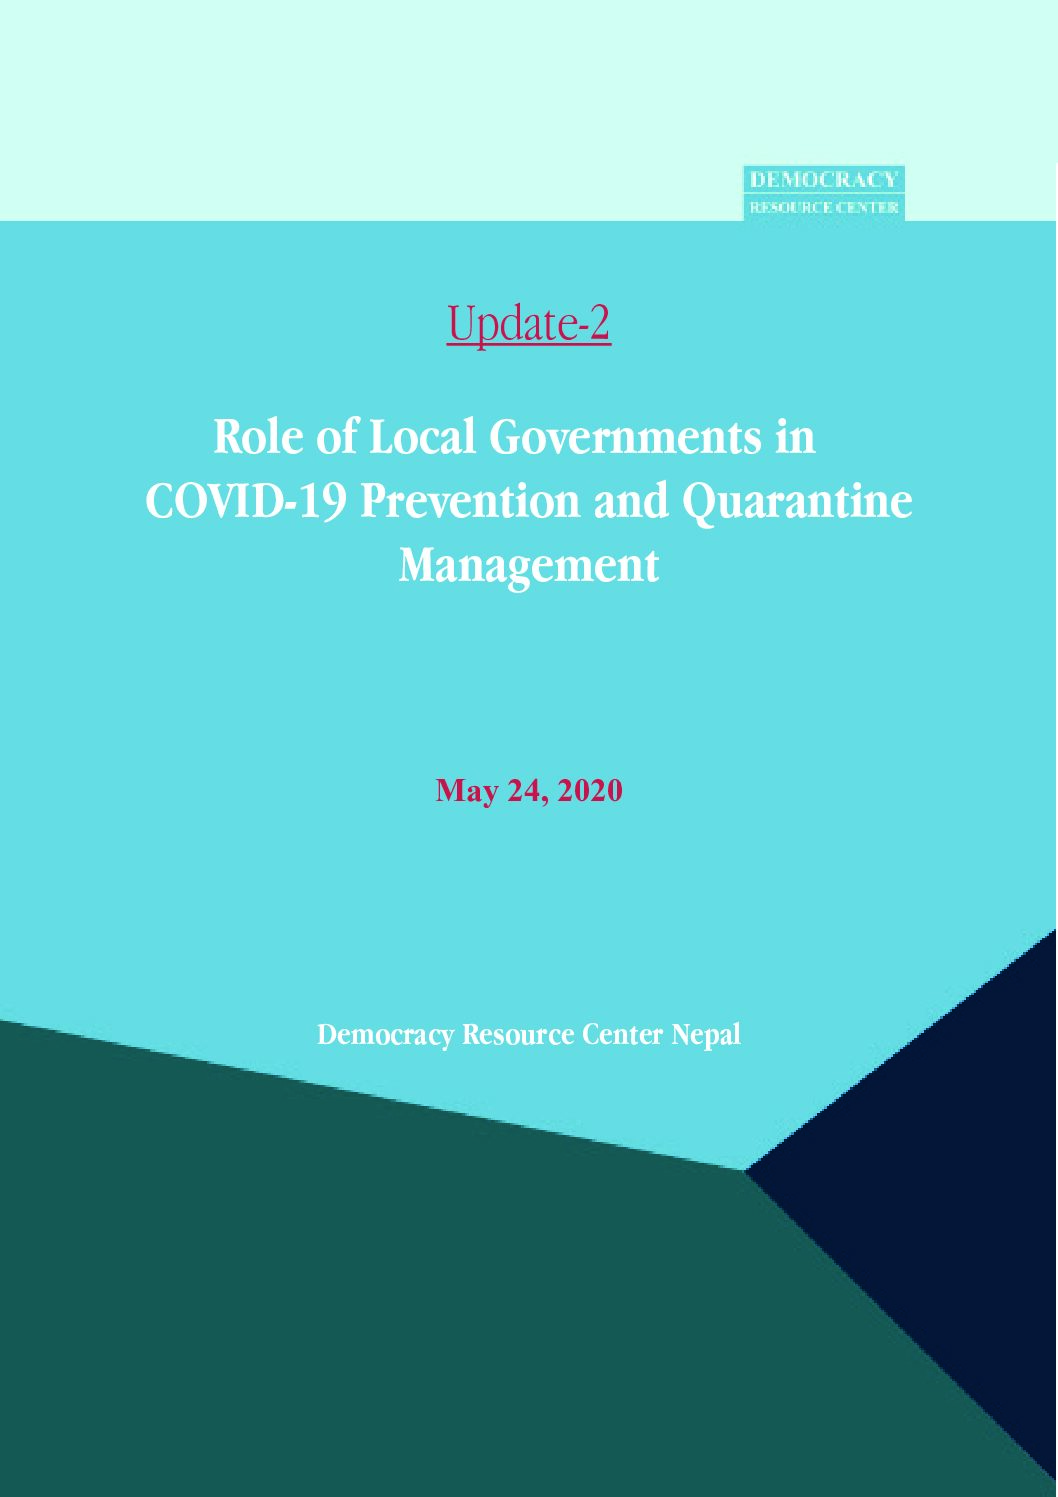The width and height of the screenshot is (1058, 1497).
Task: Click the underlined "Update-2" heading
Action: [x=528, y=324]
